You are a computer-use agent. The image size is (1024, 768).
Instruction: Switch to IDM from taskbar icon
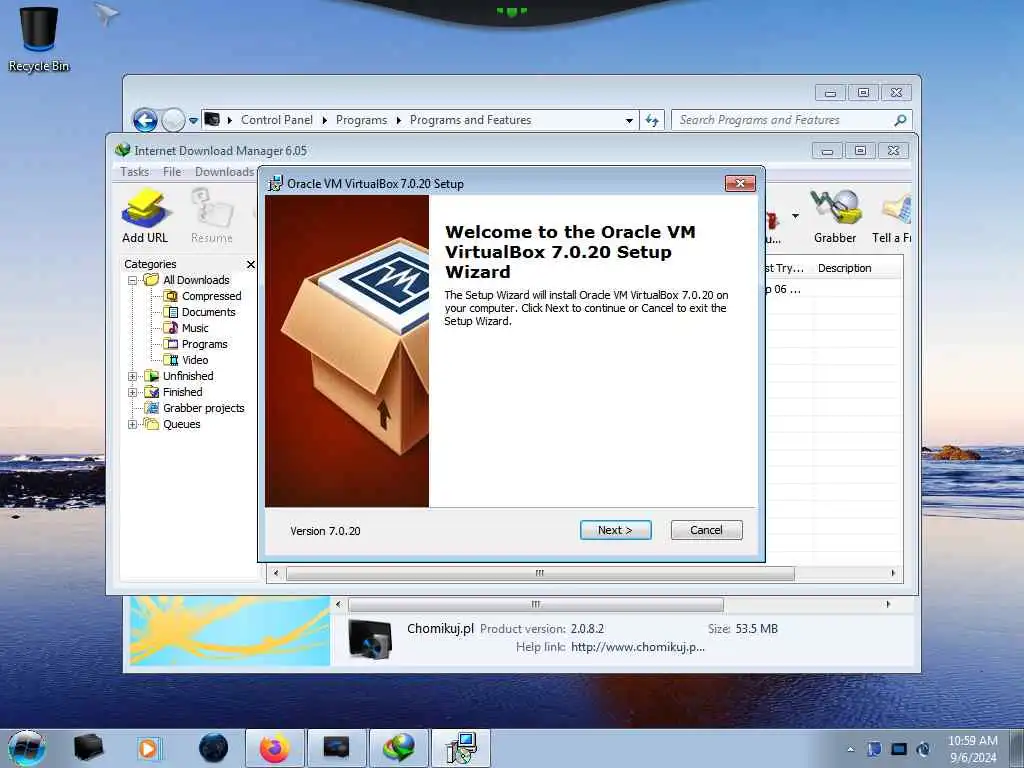[399, 748]
